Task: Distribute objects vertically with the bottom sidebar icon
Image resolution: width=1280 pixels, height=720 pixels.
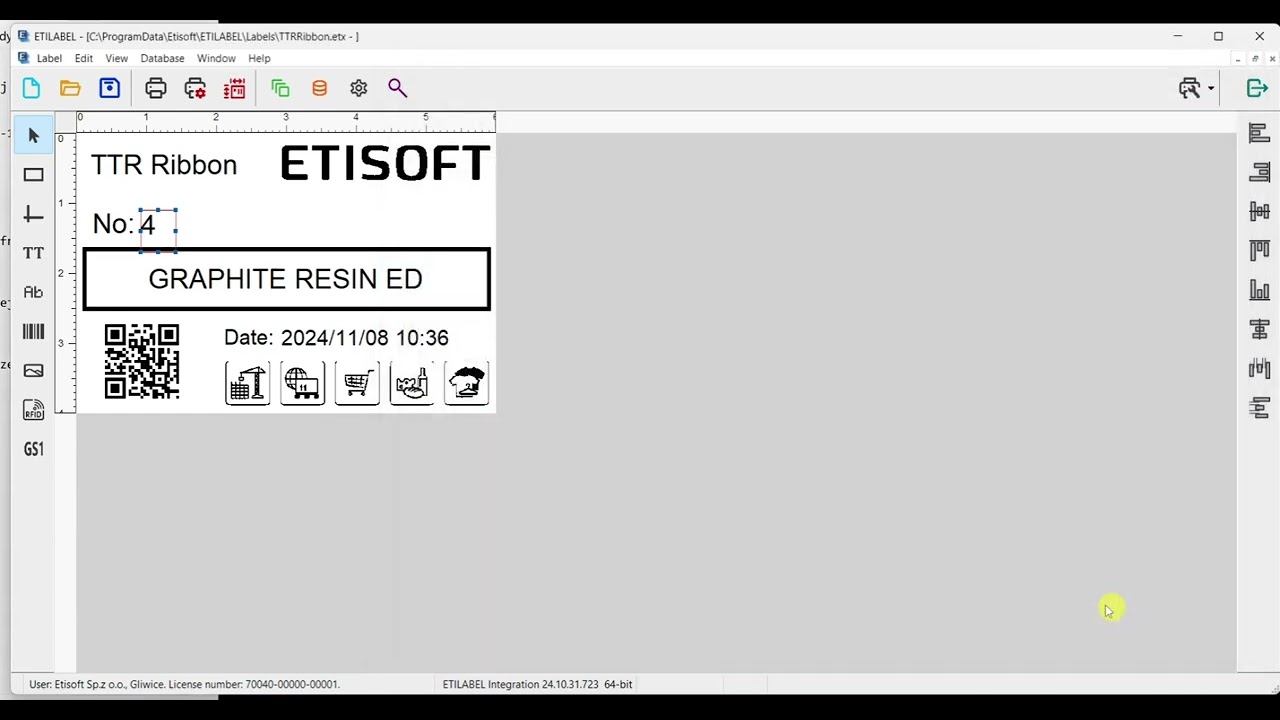Action: click(x=1259, y=407)
